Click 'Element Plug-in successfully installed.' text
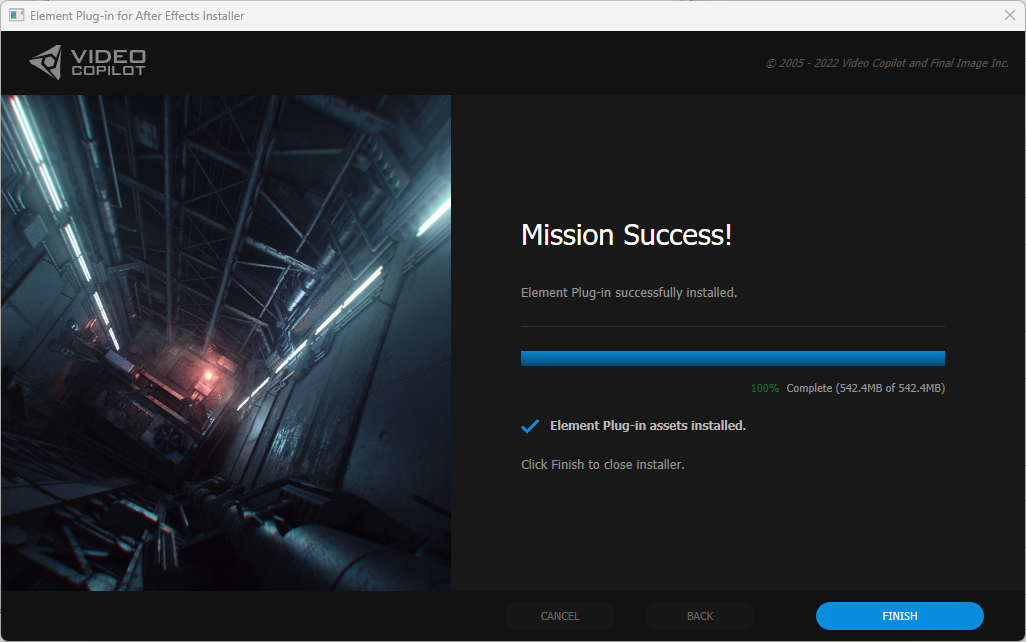 tap(629, 293)
